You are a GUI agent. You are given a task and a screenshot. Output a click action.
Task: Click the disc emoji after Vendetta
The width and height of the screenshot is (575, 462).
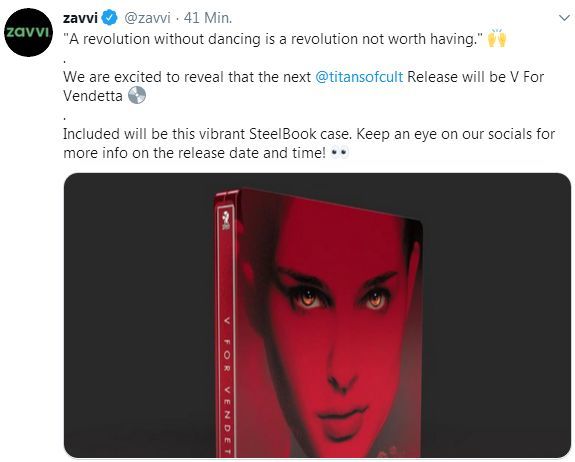pyautogui.click(x=137, y=95)
